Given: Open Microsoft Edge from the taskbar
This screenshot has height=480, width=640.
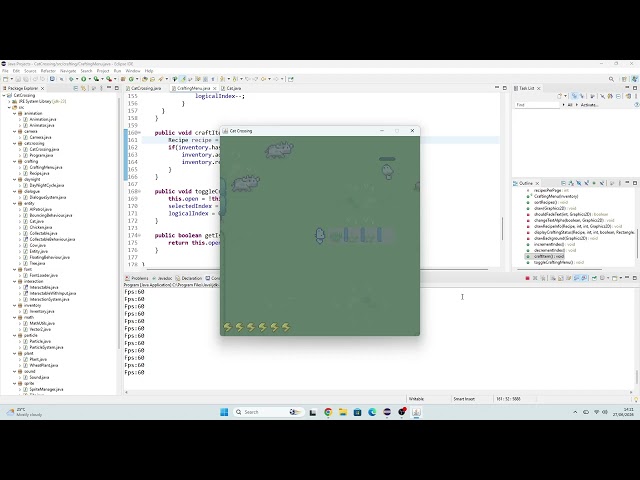Looking at the screenshot, I should coord(372,412).
